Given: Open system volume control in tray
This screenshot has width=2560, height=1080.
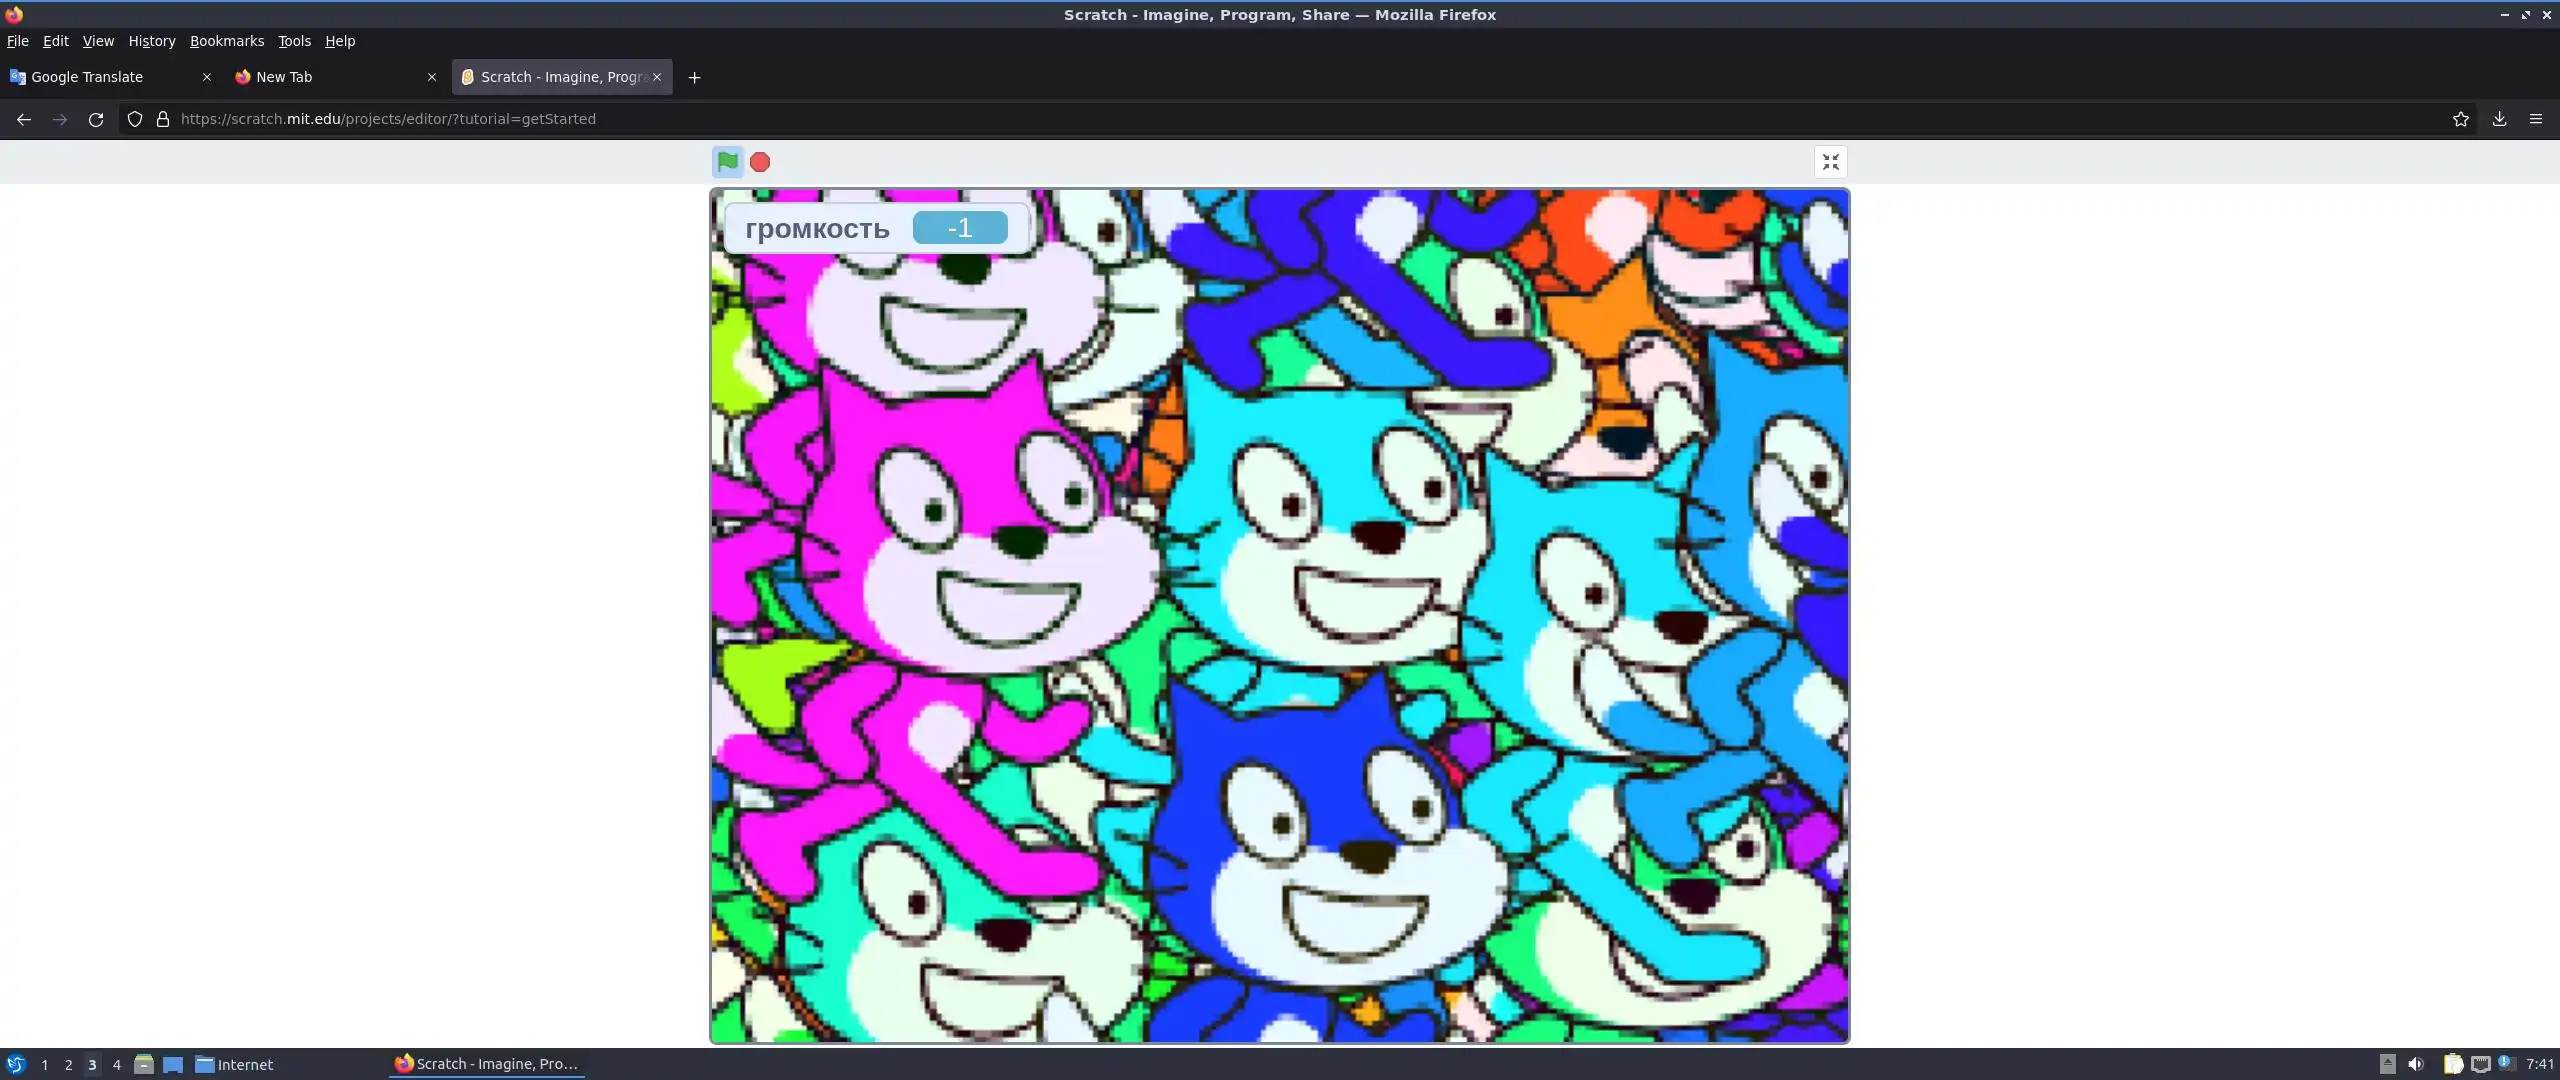Looking at the screenshot, I should (x=2416, y=1064).
